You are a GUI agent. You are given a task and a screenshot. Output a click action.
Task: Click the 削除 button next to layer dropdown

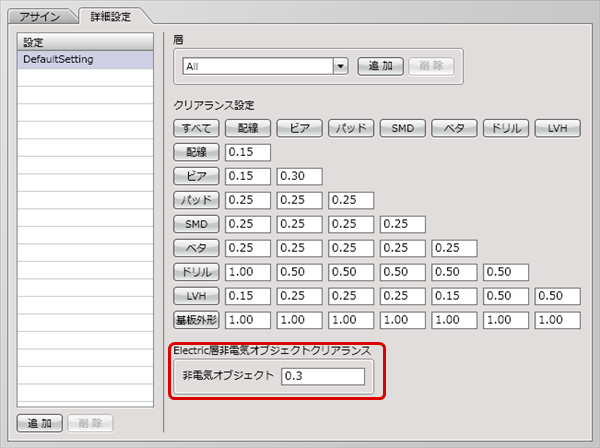[431, 66]
